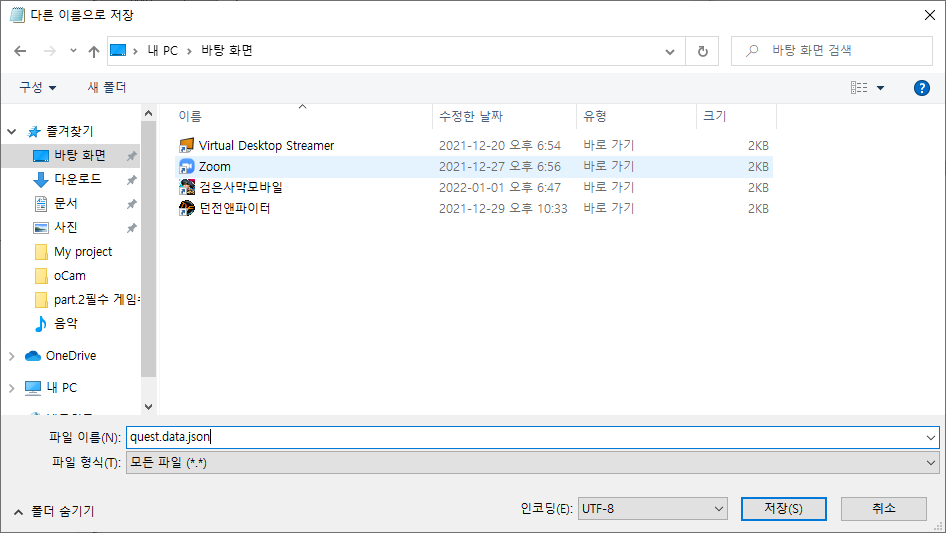The height and width of the screenshot is (533, 946).
Task: Open 'My project' folder in sidebar
Action: (x=83, y=252)
